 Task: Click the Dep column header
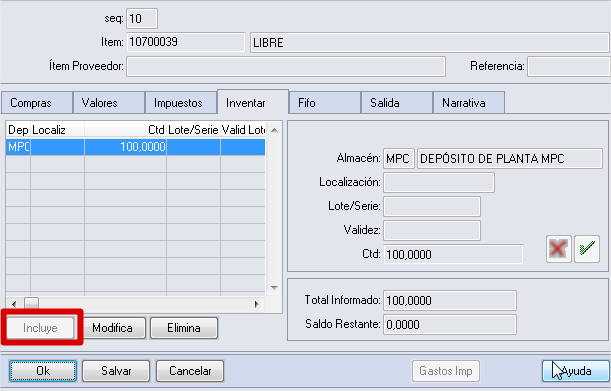(18, 130)
